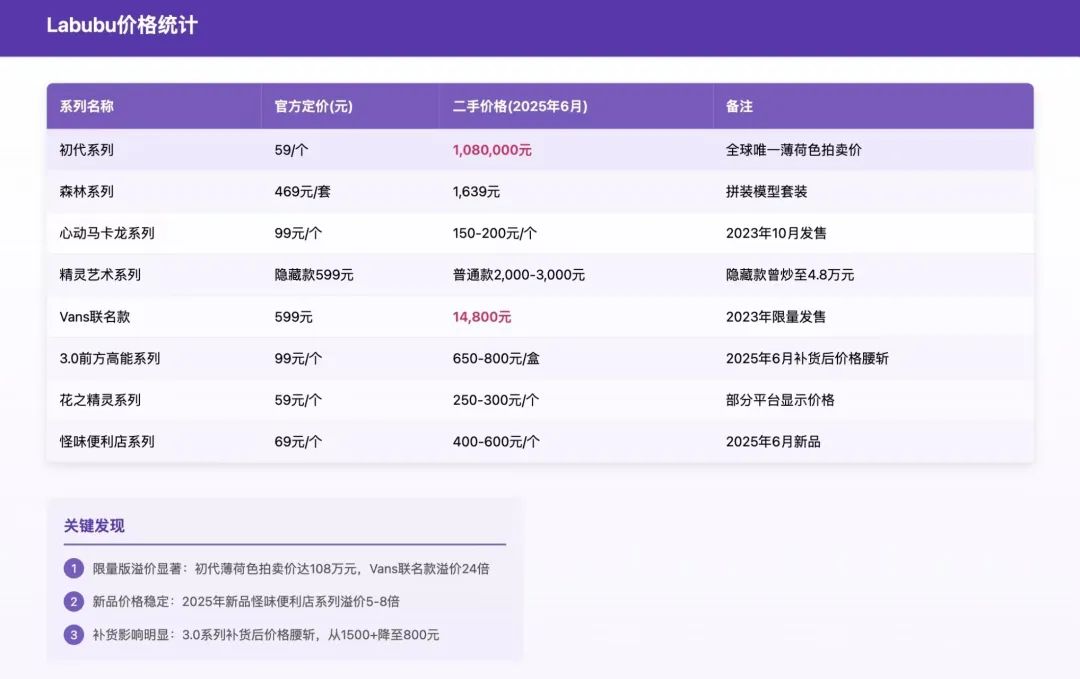This screenshot has height=679, width=1080.
Task: Select the 59/个 official price cell
Action: point(291,150)
